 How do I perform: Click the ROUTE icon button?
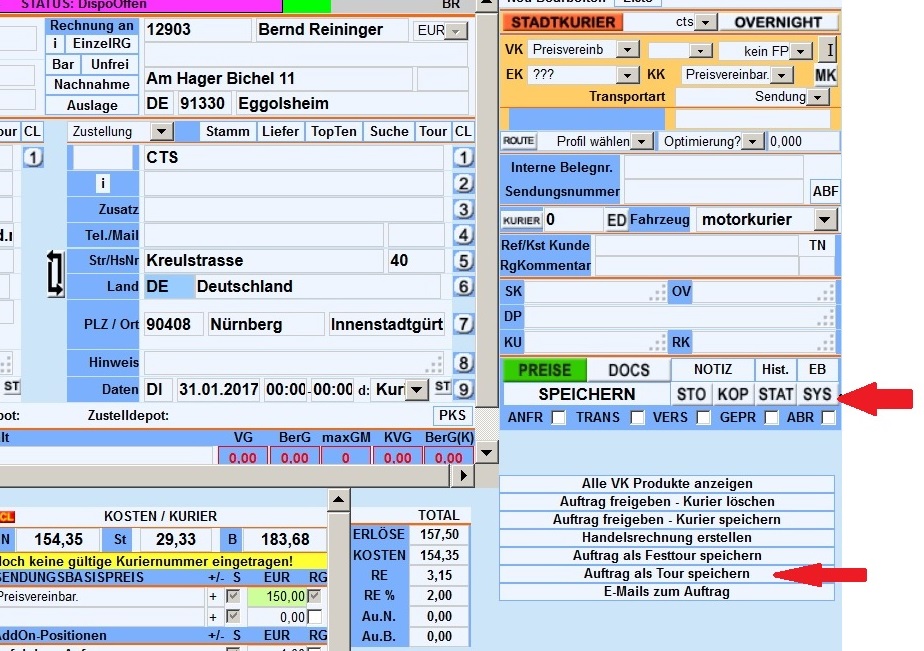click(519, 141)
